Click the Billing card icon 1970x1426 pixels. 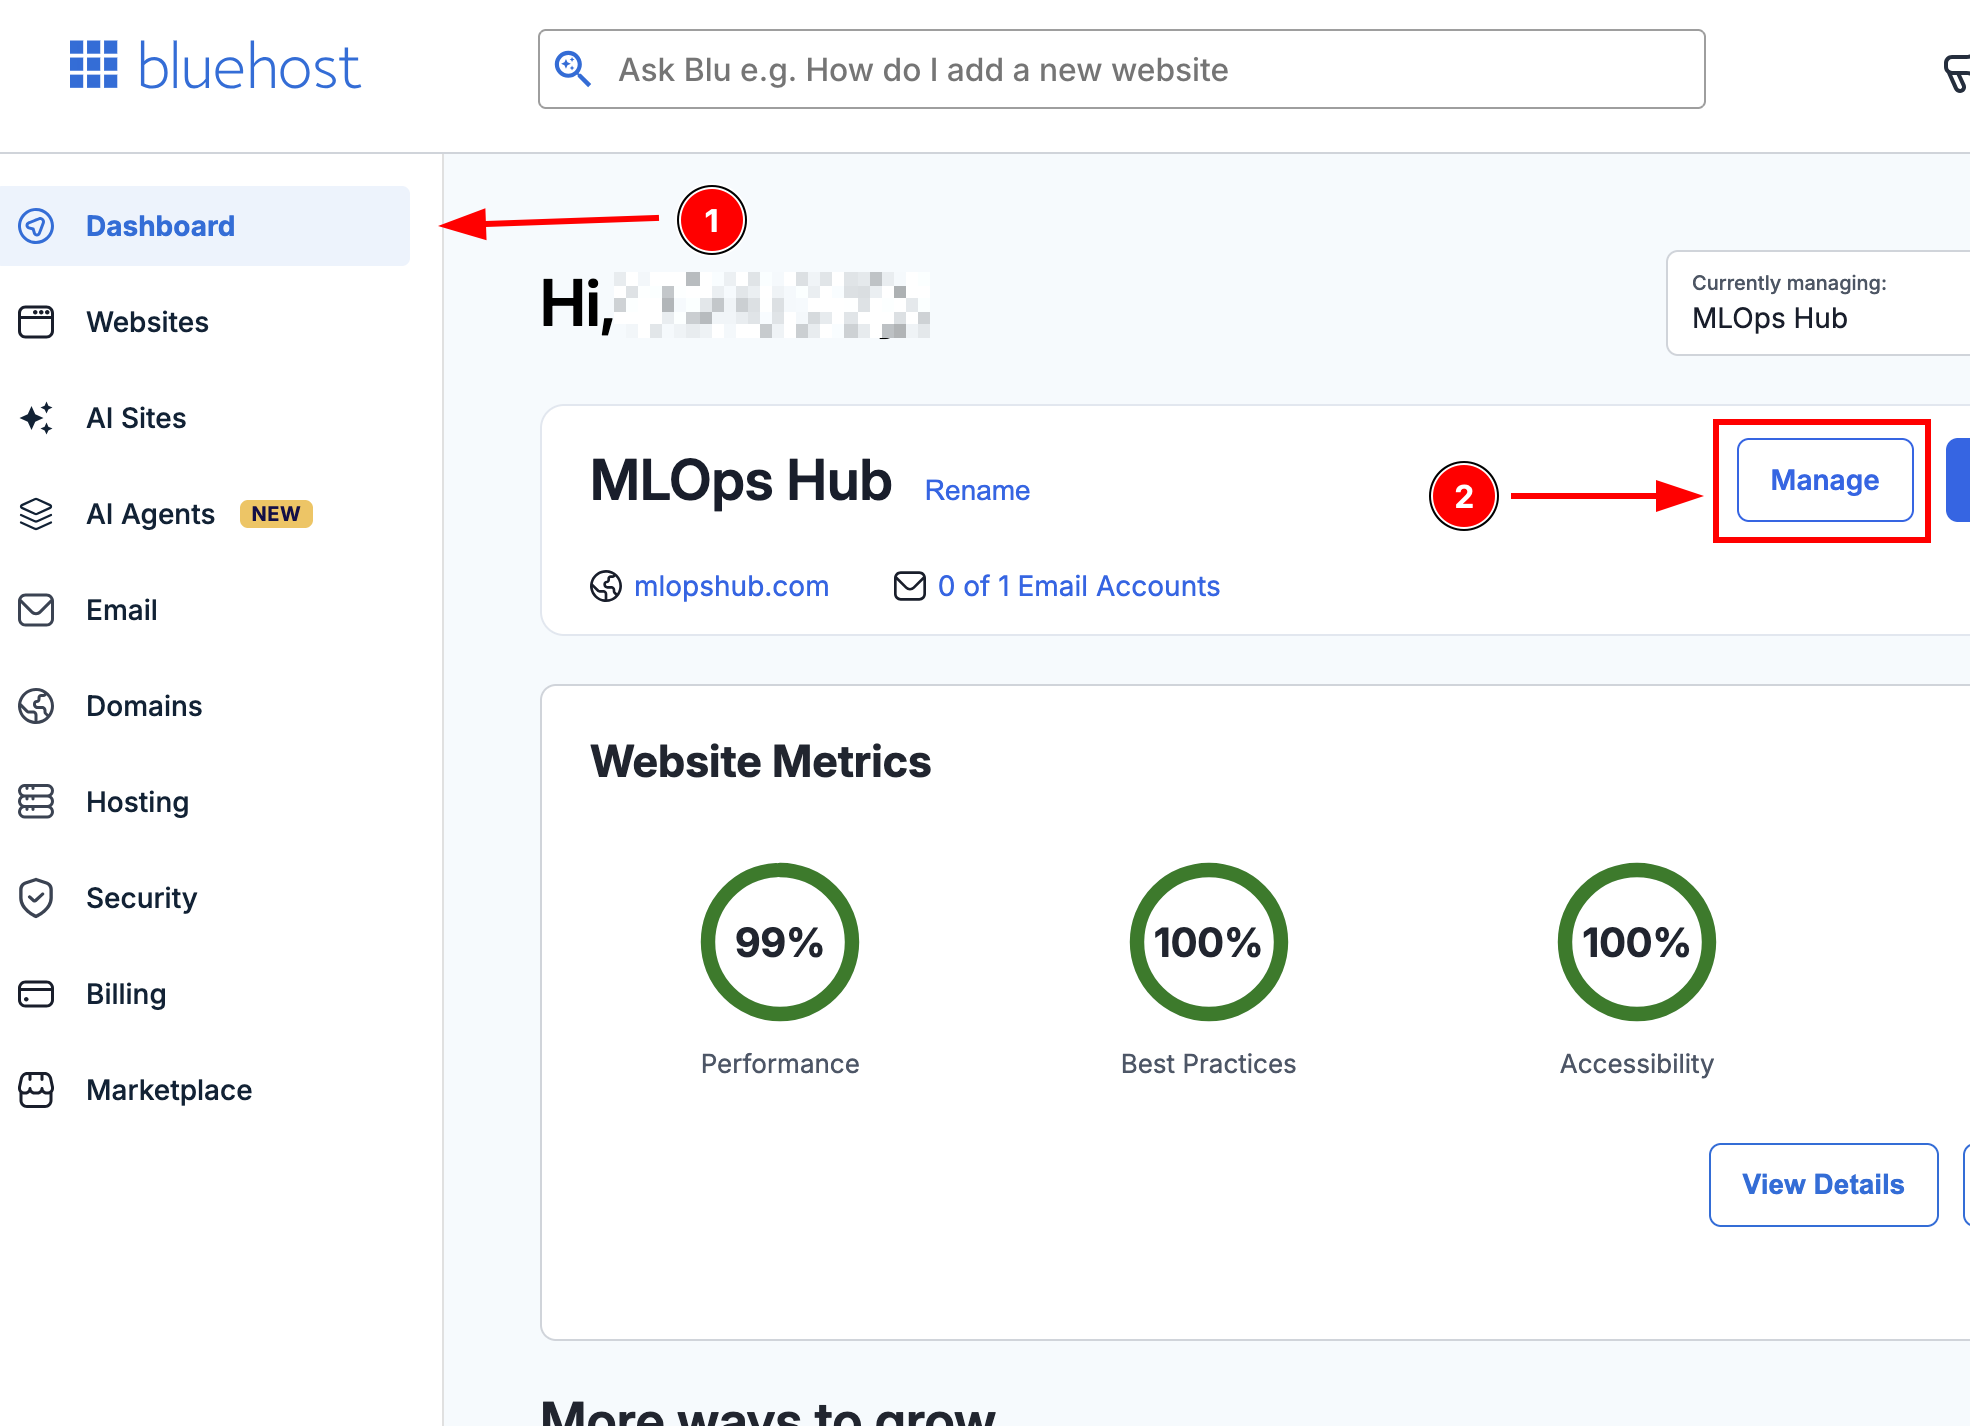pyautogui.click(x=36, y=994)
